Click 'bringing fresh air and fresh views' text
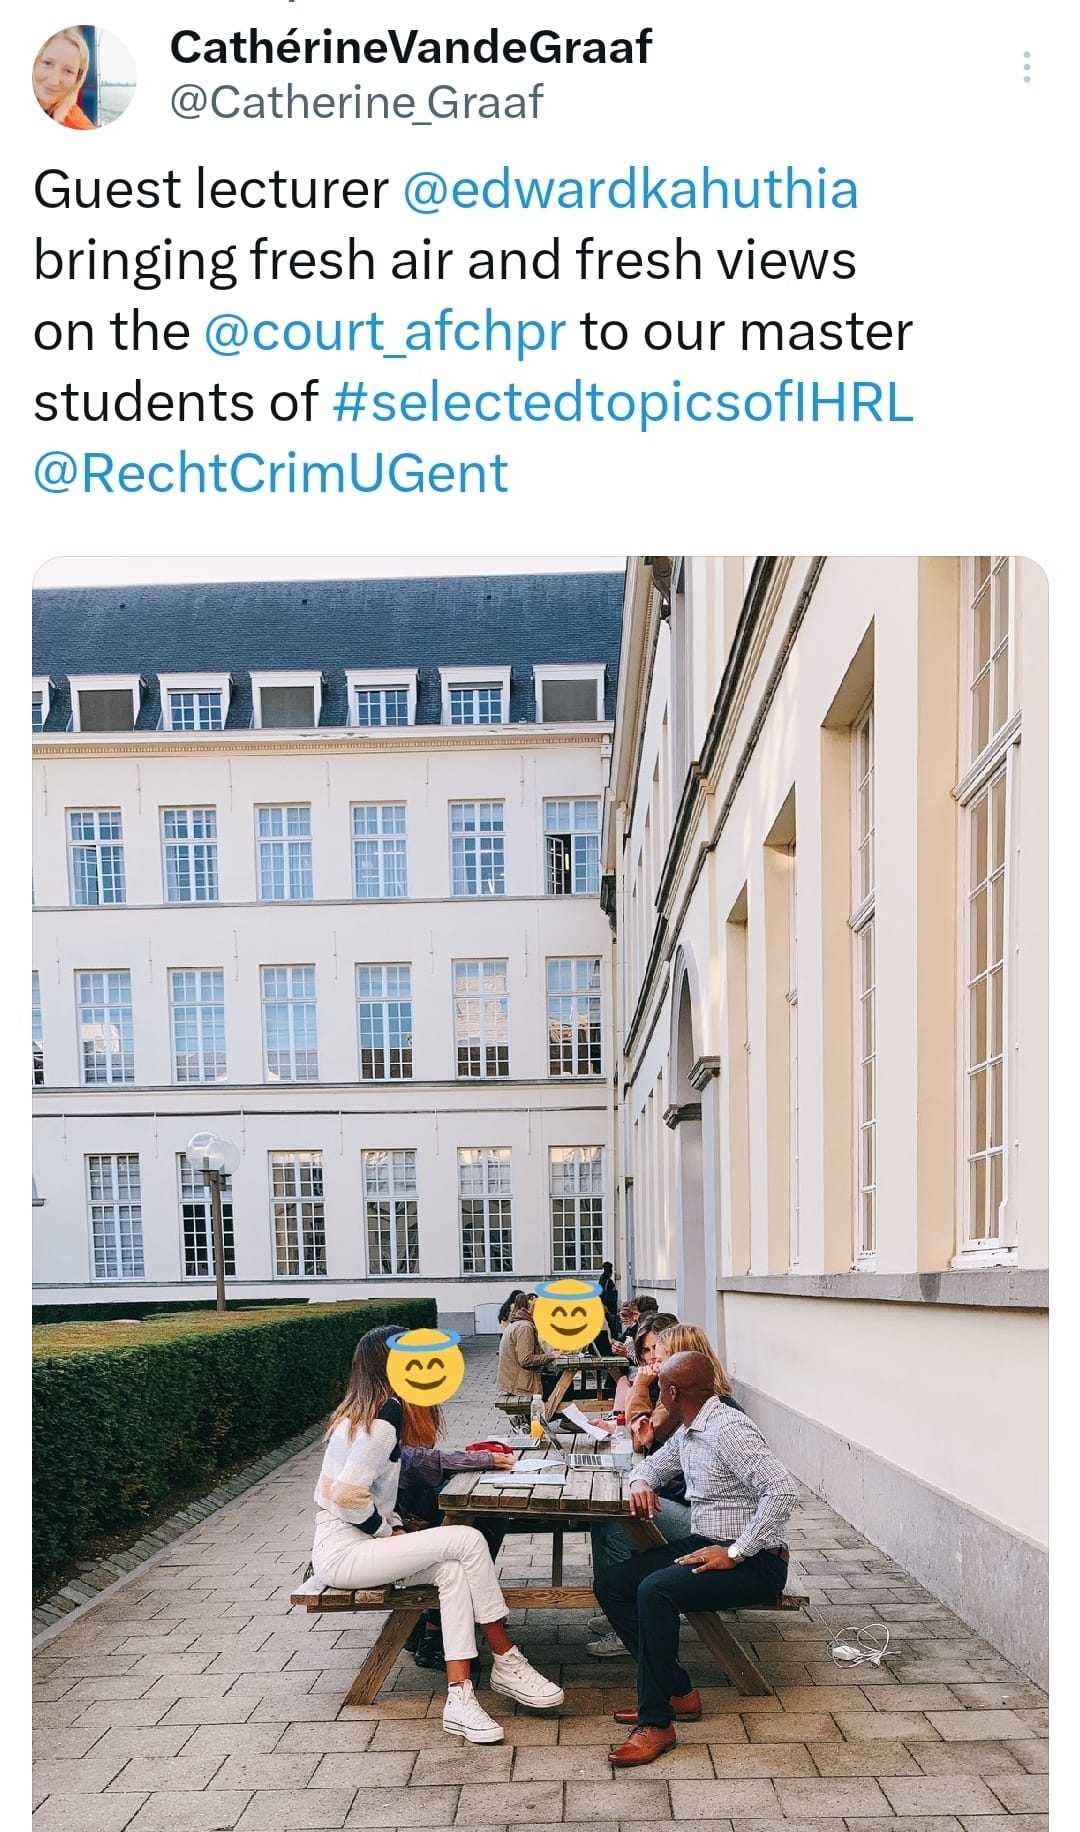 click(445, 261)
